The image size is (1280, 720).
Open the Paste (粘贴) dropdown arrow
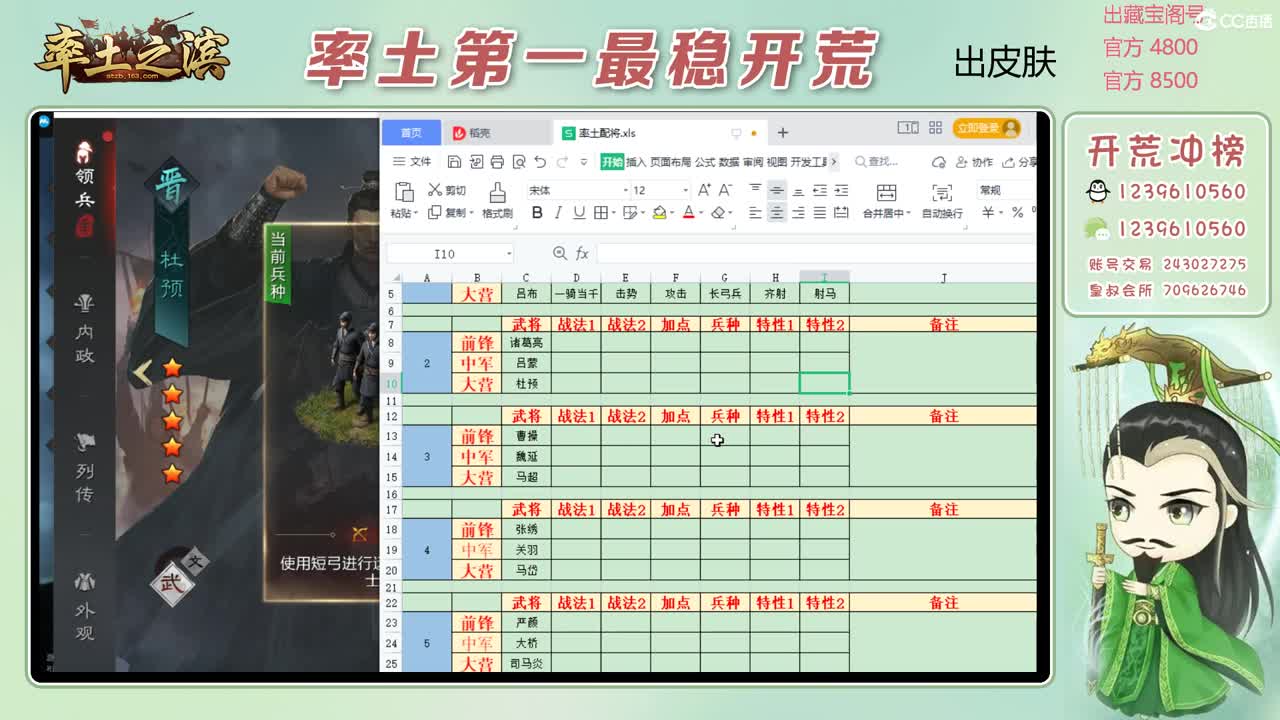click(x=414, y=213)
